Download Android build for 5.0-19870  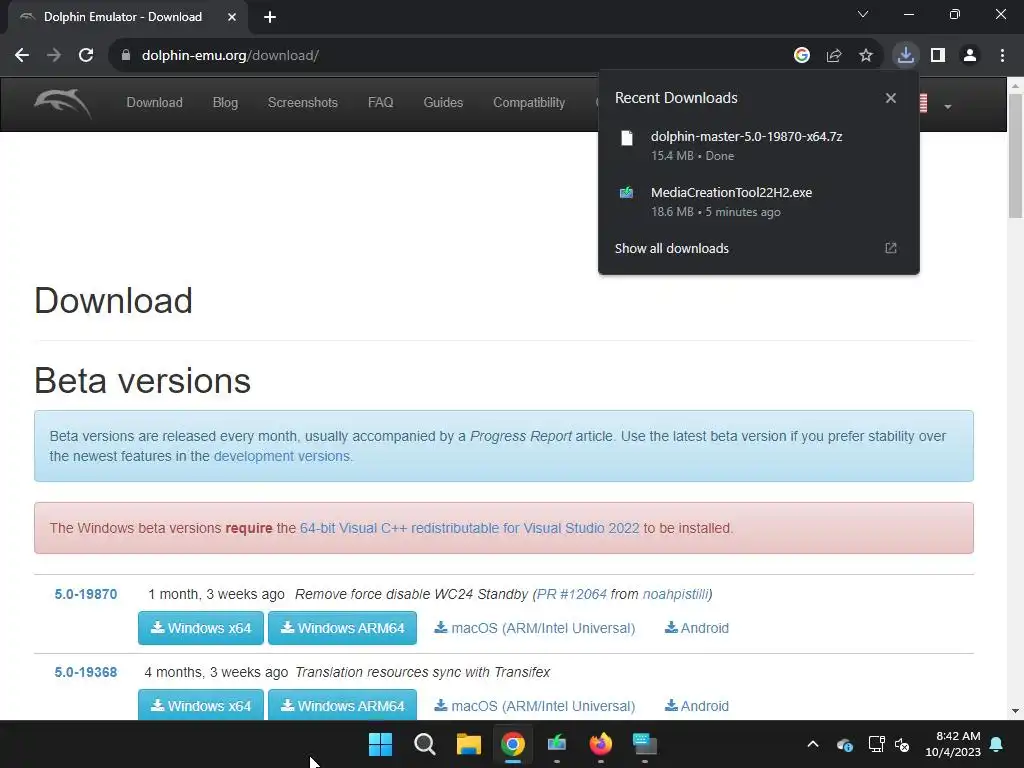click(697, 628)
